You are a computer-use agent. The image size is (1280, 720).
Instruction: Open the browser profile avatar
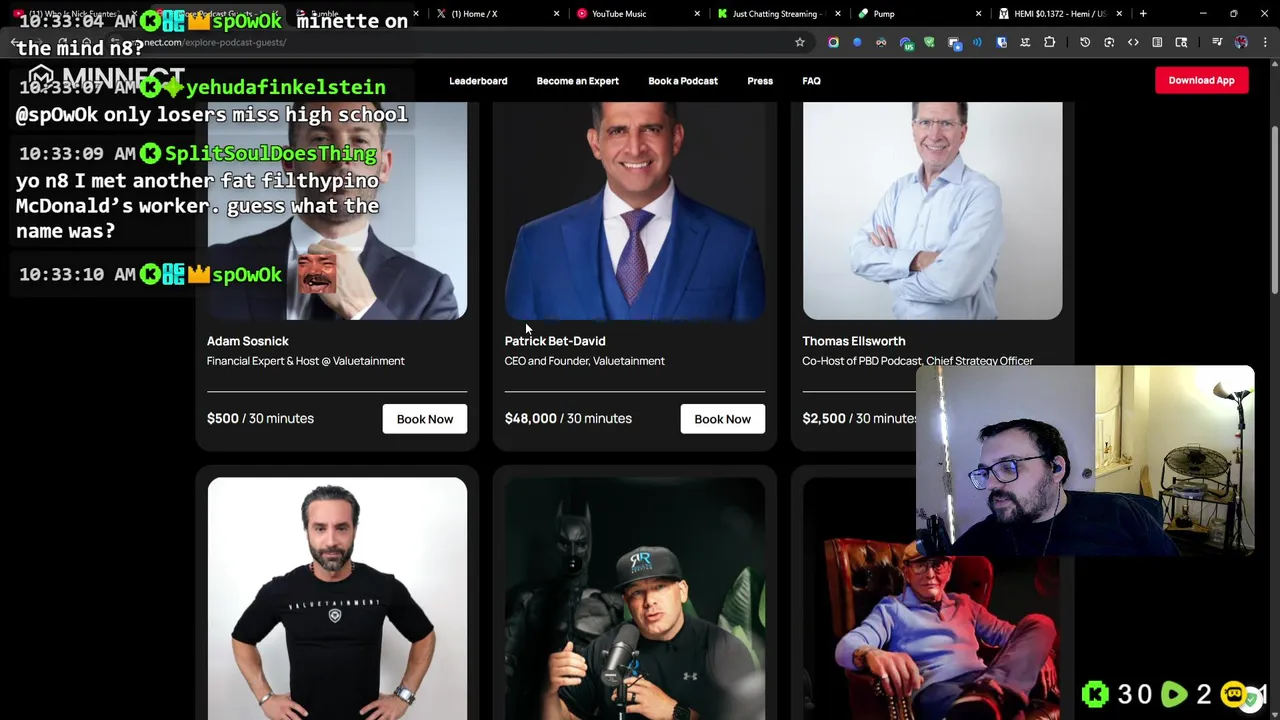coord(1241,42)
